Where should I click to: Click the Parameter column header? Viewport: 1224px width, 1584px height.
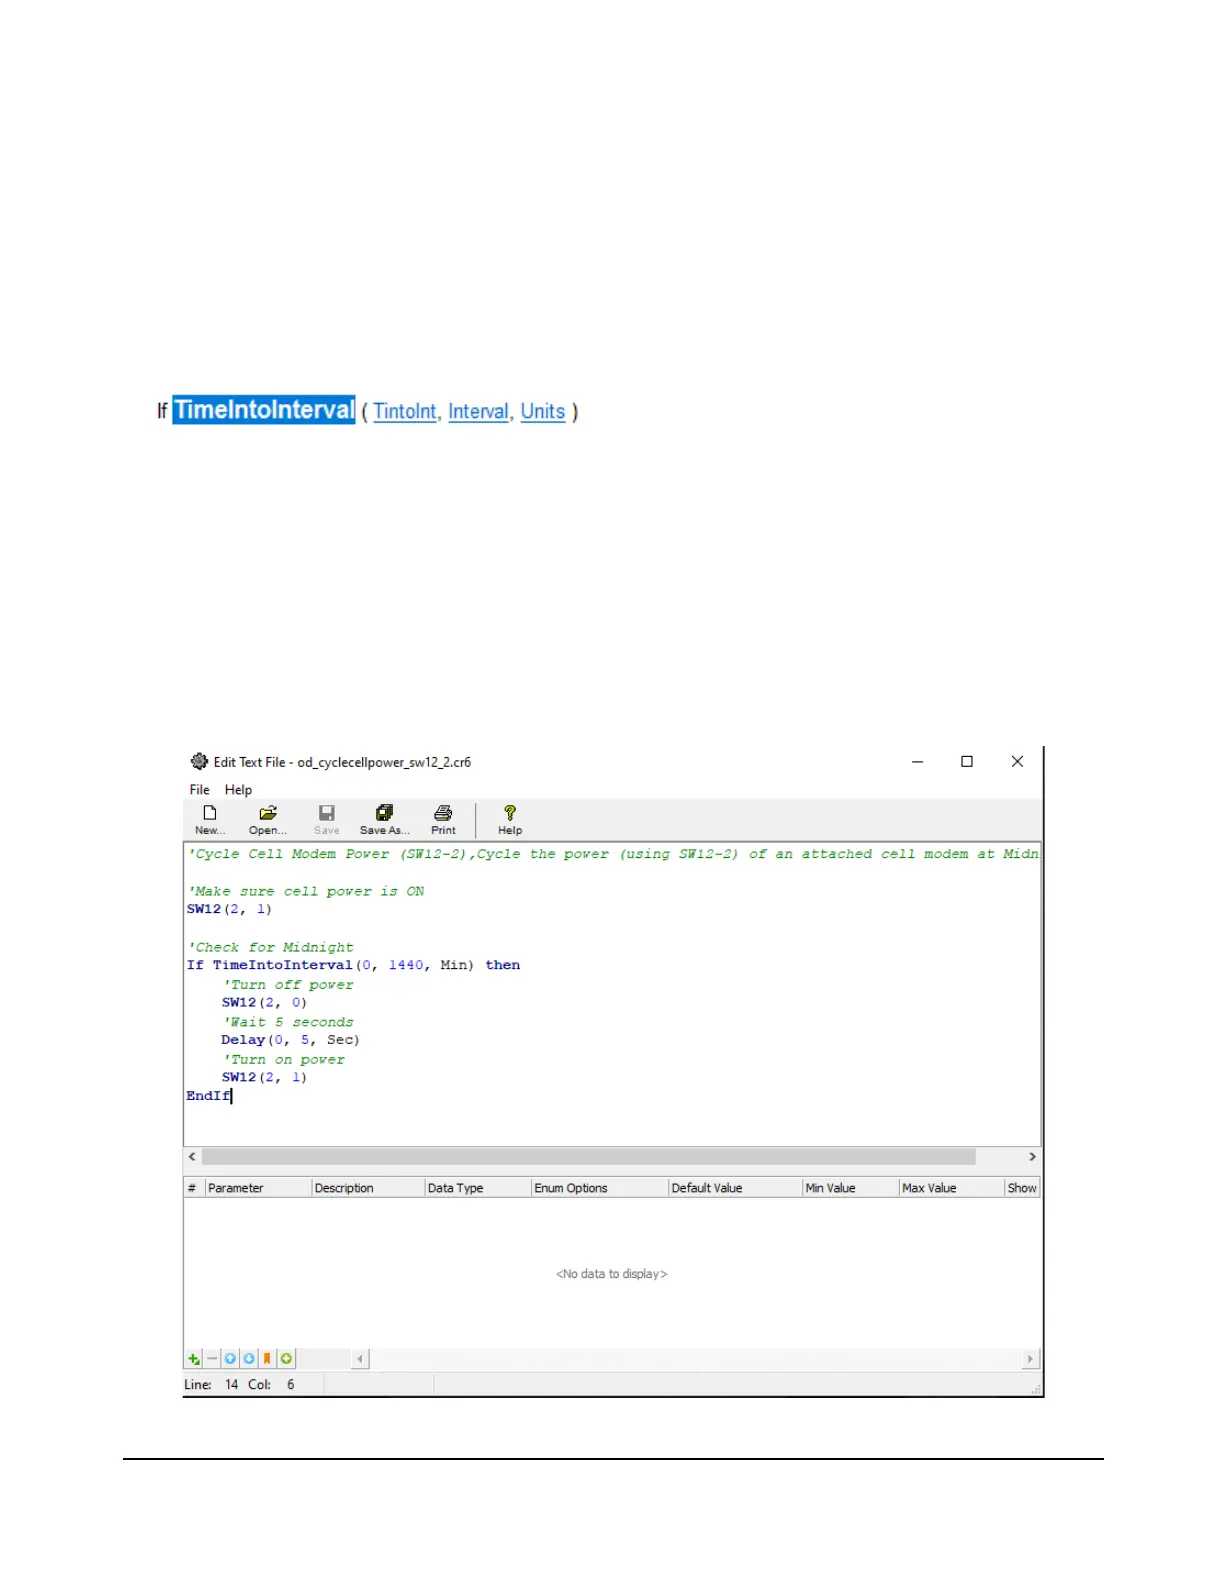258,1188
